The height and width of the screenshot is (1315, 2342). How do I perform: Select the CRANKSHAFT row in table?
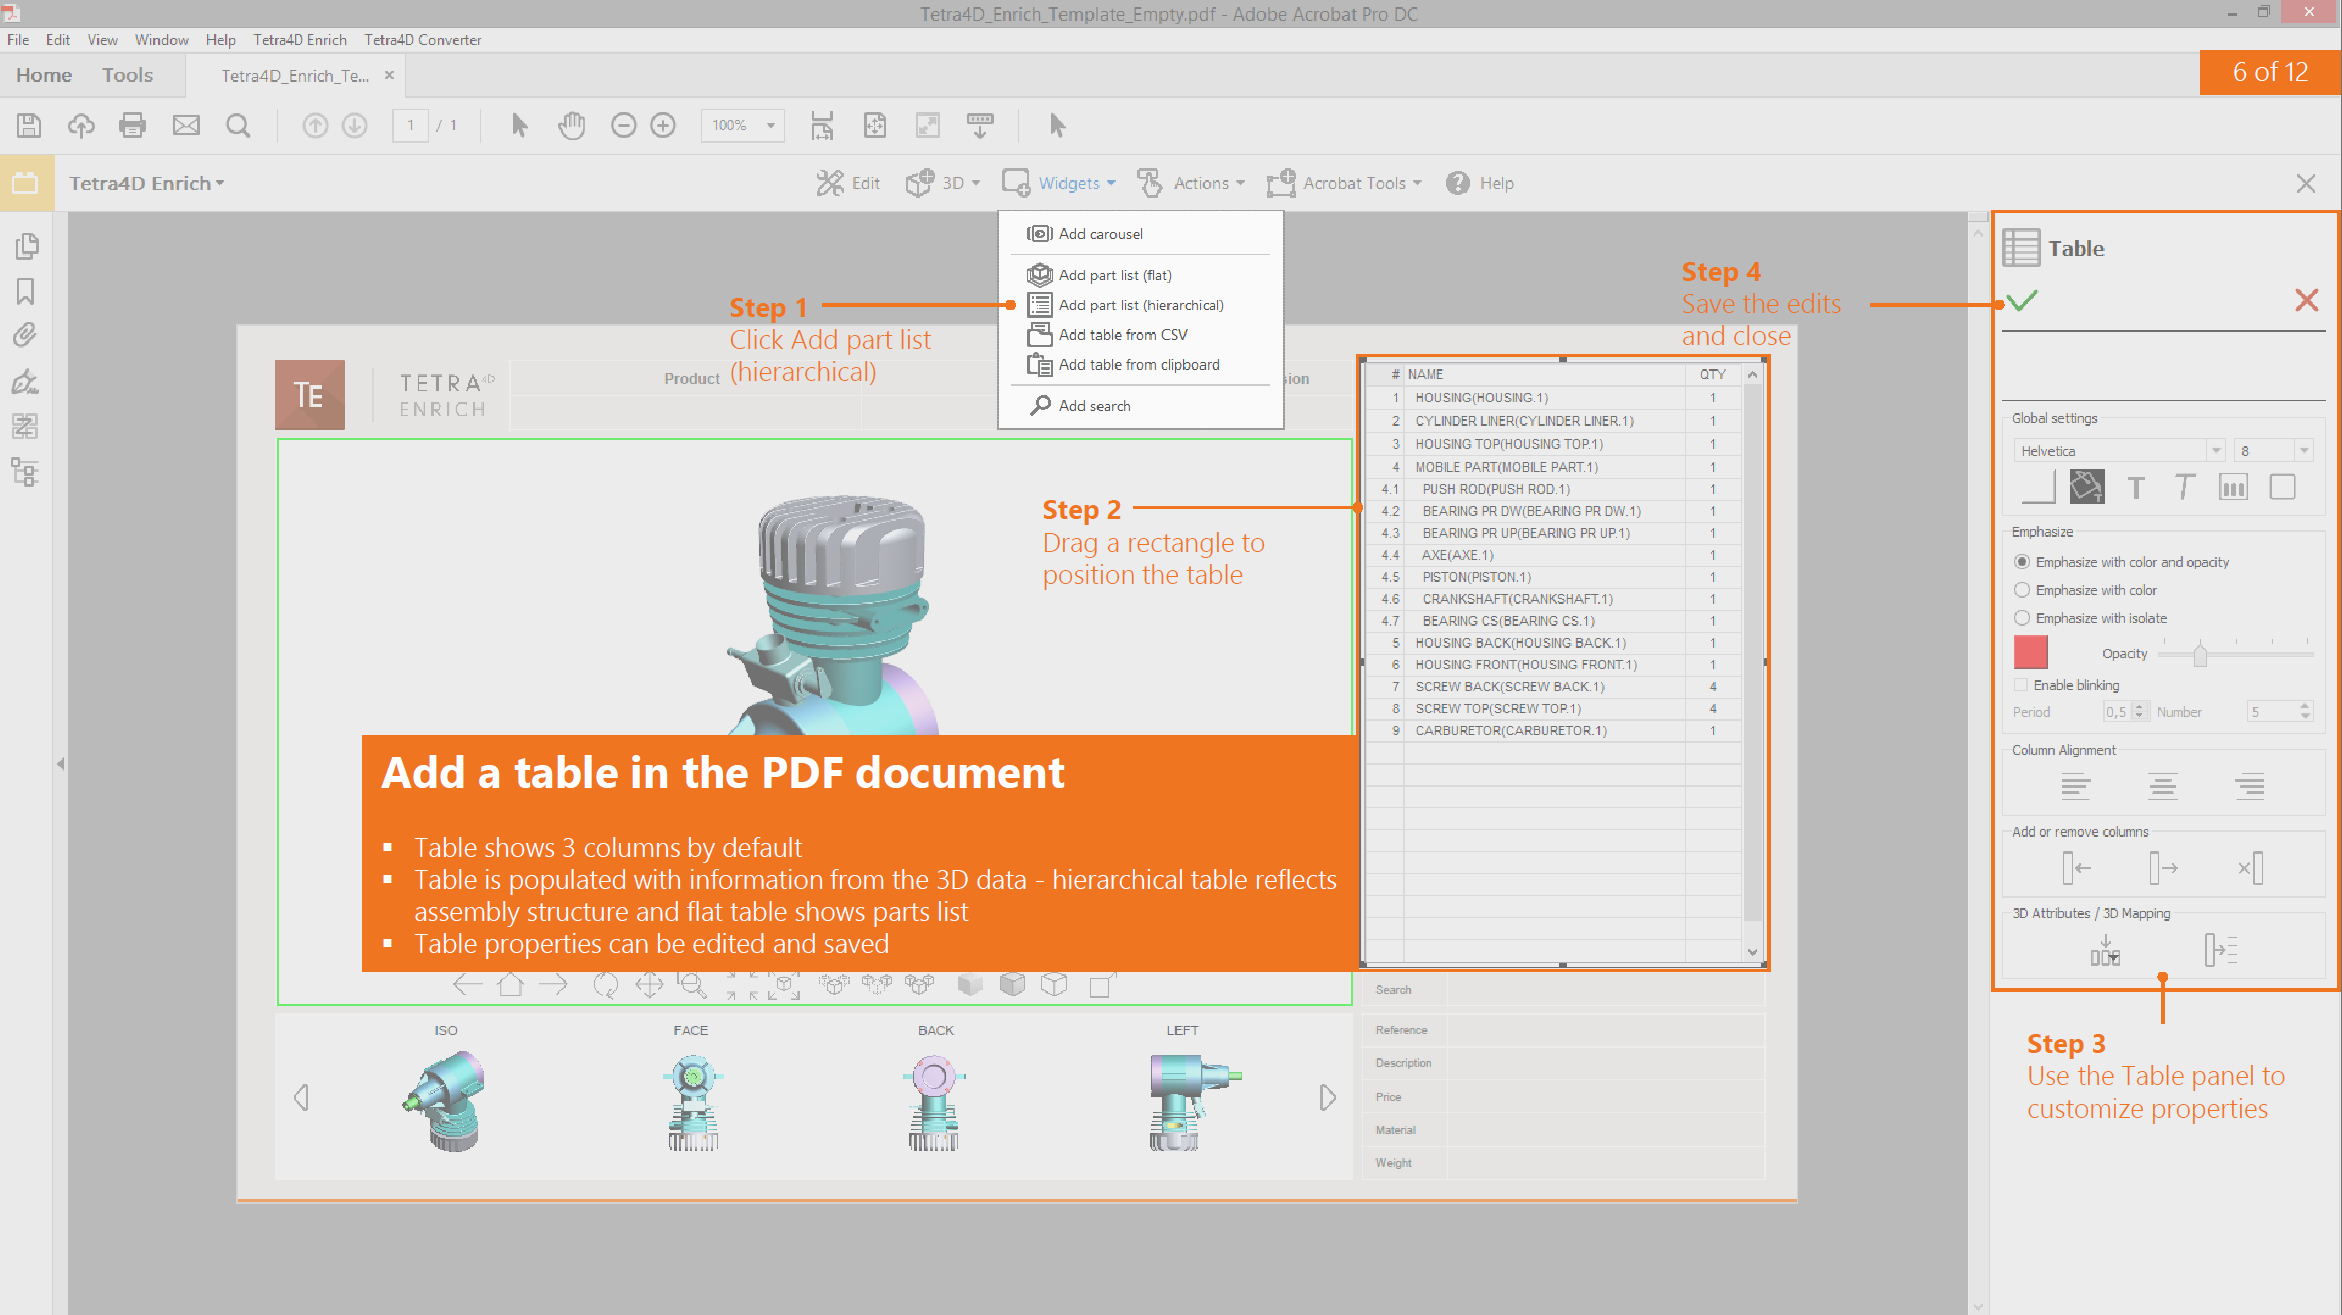(1553, 599)
